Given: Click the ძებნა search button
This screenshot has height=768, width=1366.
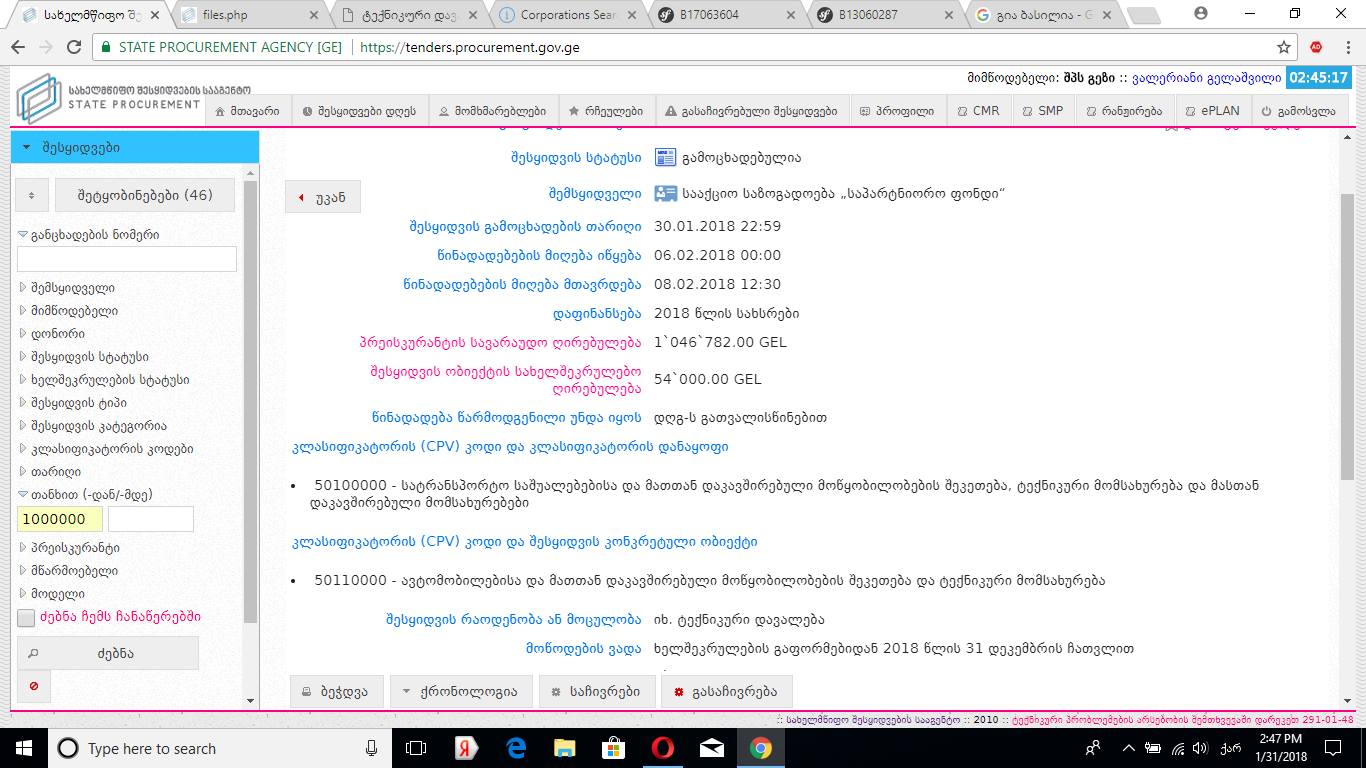Looking at the screenshot, I should pyautogui.click(x=108, y=653).
